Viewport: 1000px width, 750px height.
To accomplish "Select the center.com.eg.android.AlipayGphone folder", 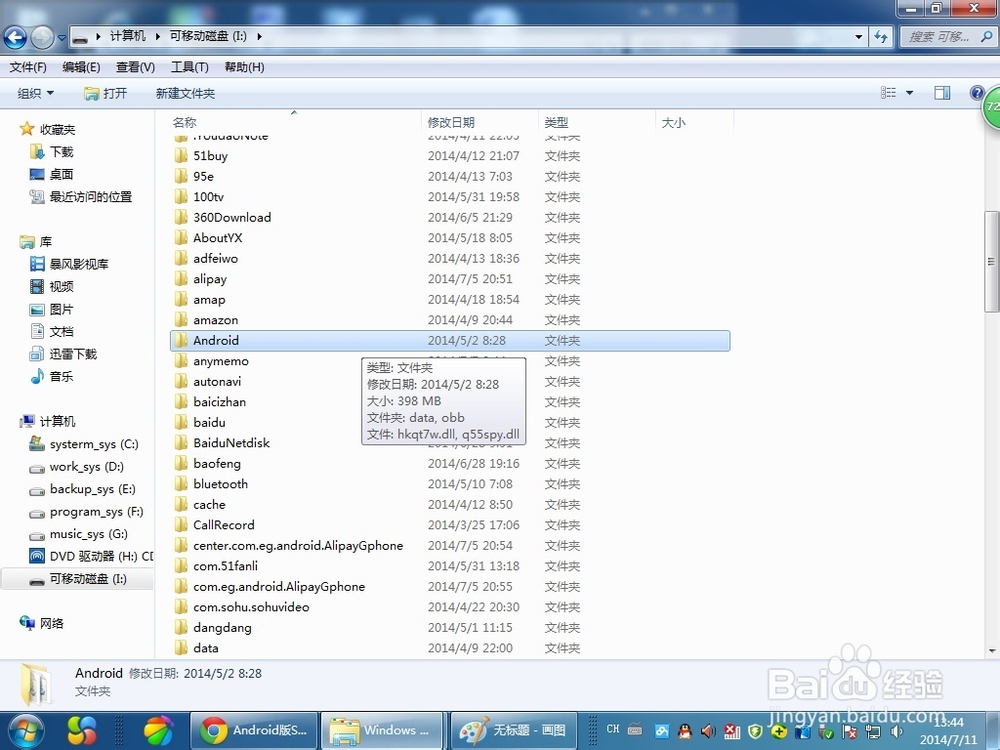I will click(298, 545).
